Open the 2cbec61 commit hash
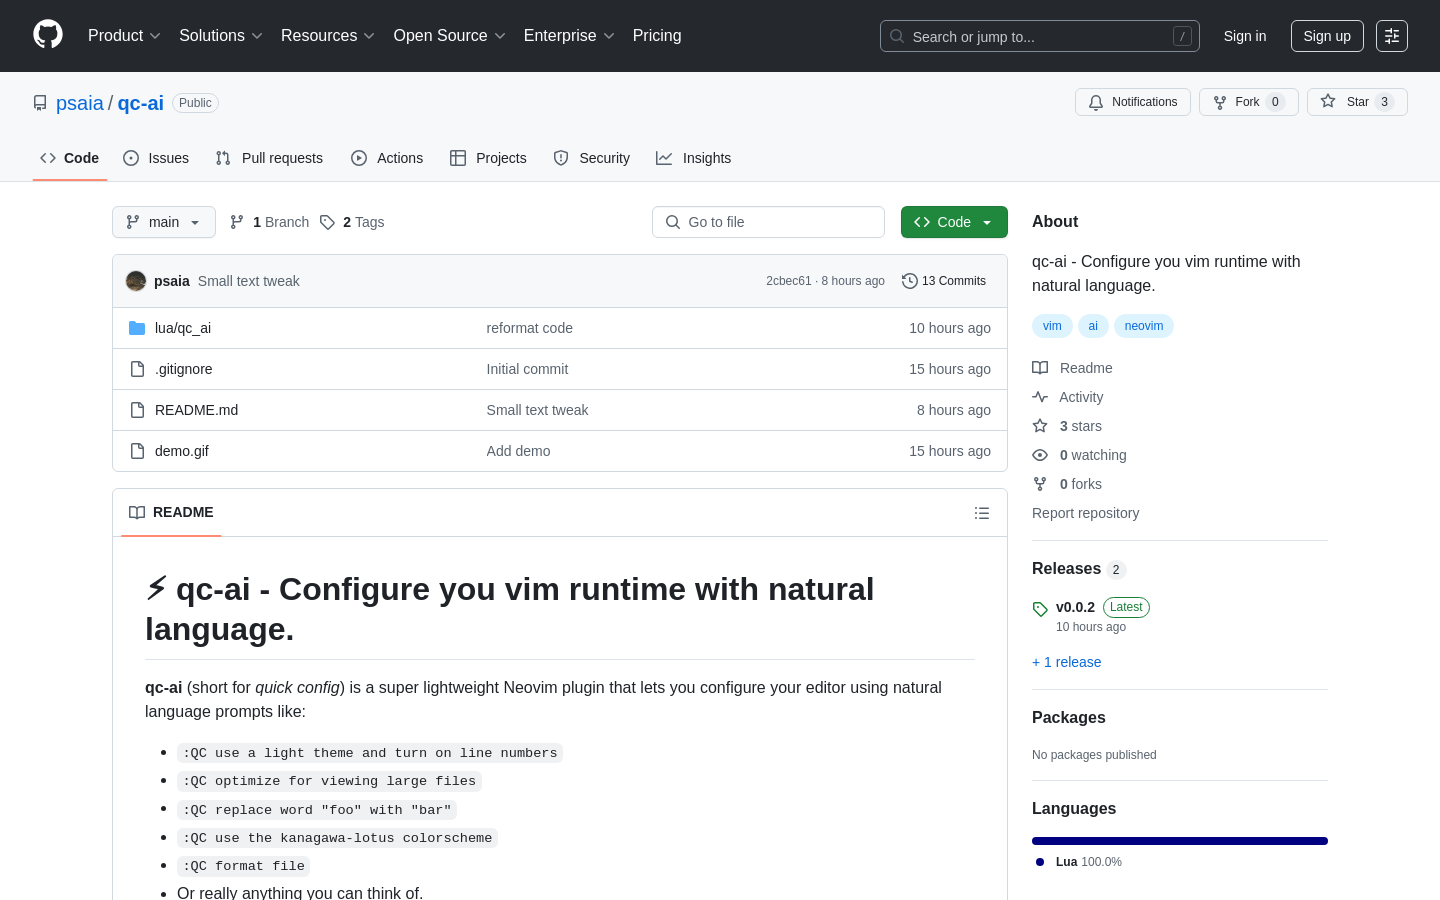The height and width of the screenshot is (900, 1440). [788, 281]
